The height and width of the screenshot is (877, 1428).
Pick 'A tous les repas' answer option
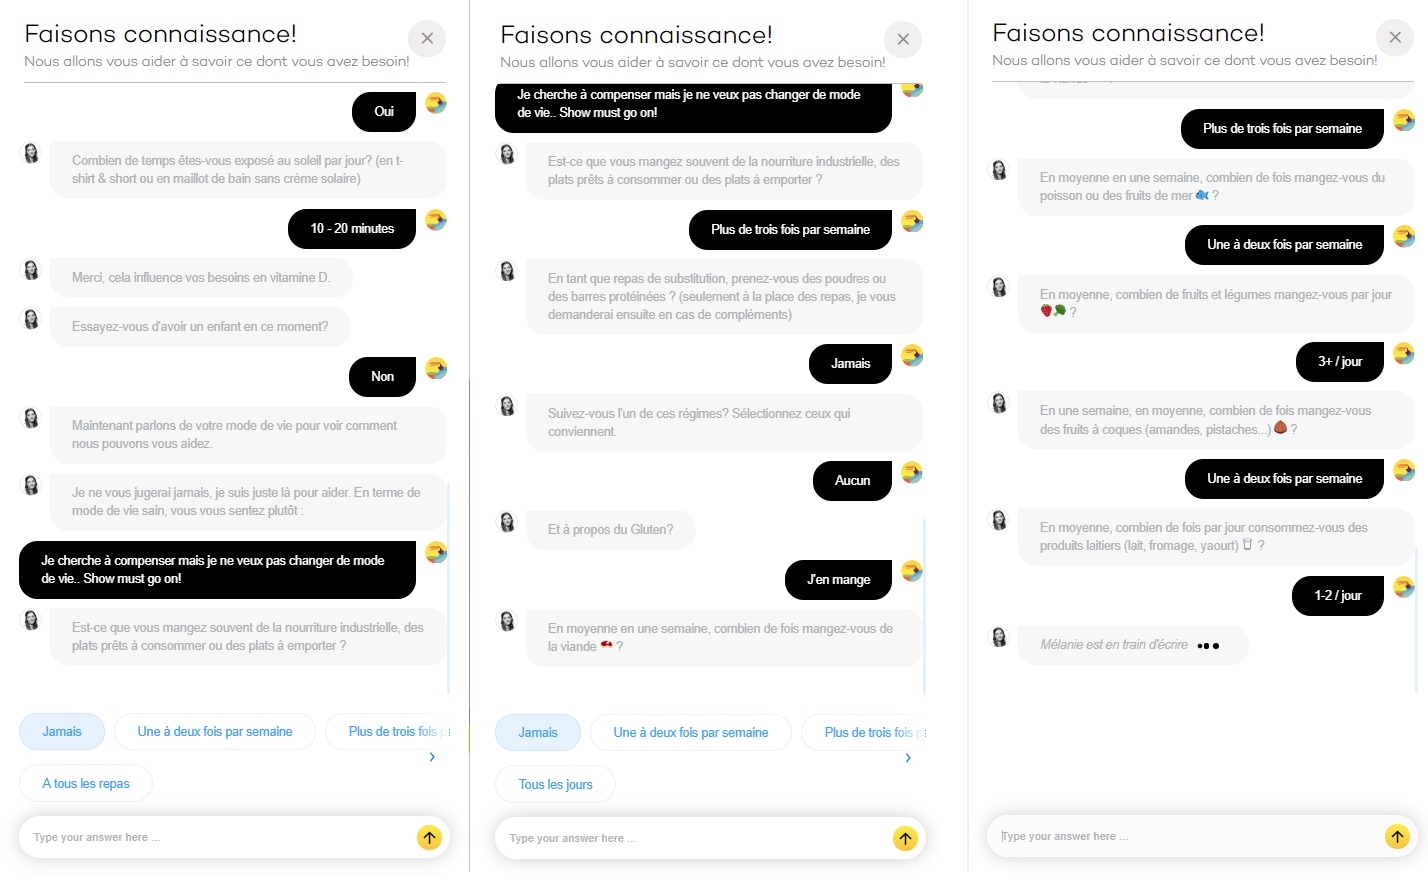pyautogui.click(x=86, y=784)
